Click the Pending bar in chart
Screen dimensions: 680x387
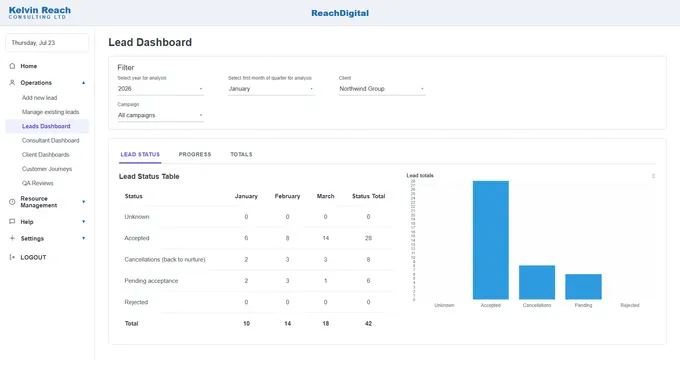pos(583,287)
